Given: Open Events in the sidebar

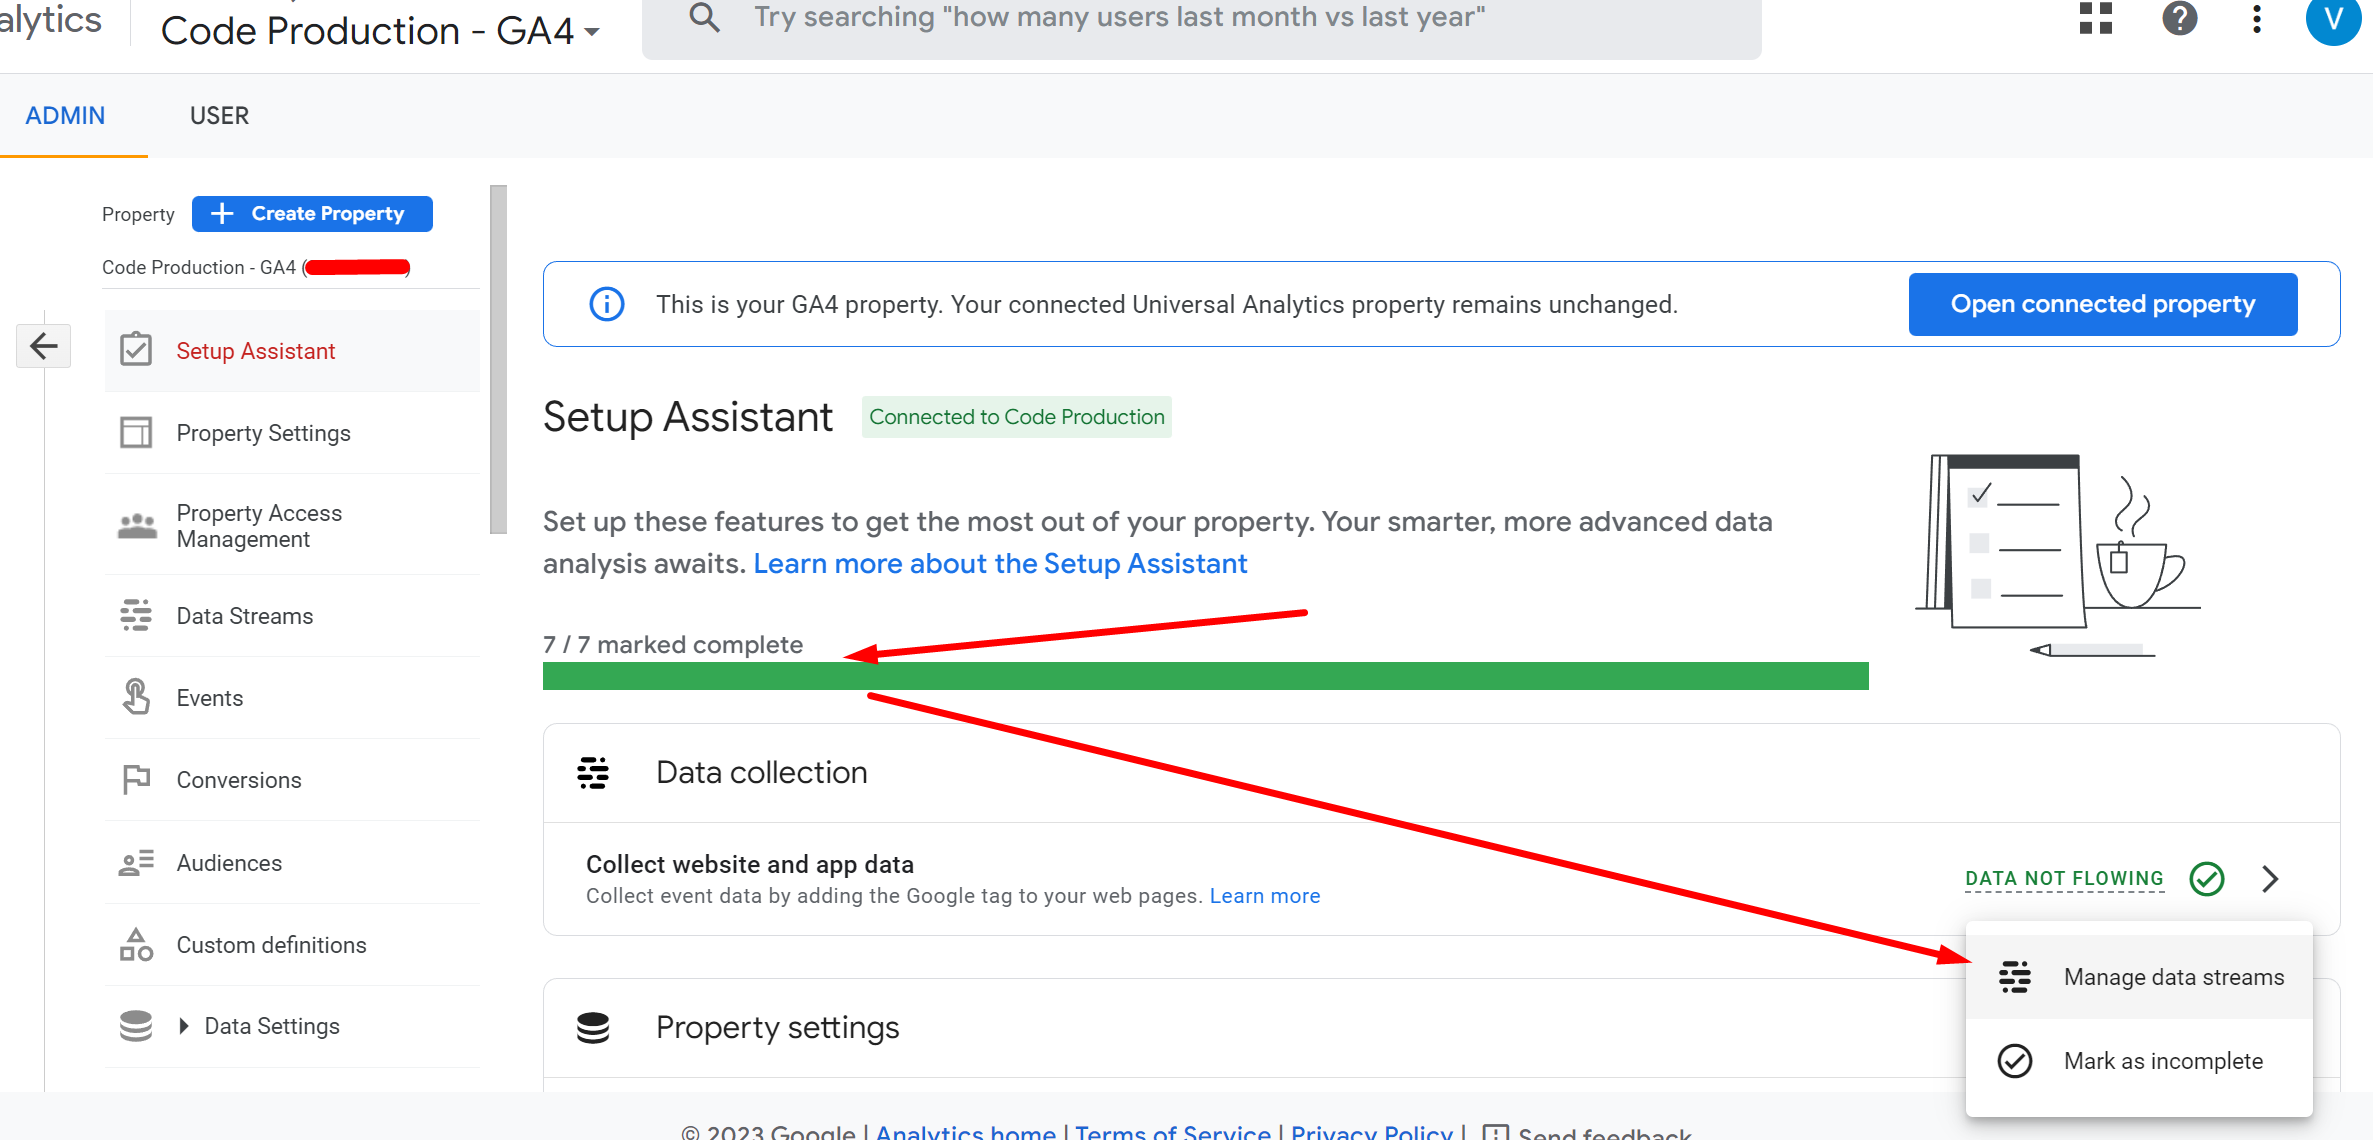Looking at the screenshot, I should (292, 698).
